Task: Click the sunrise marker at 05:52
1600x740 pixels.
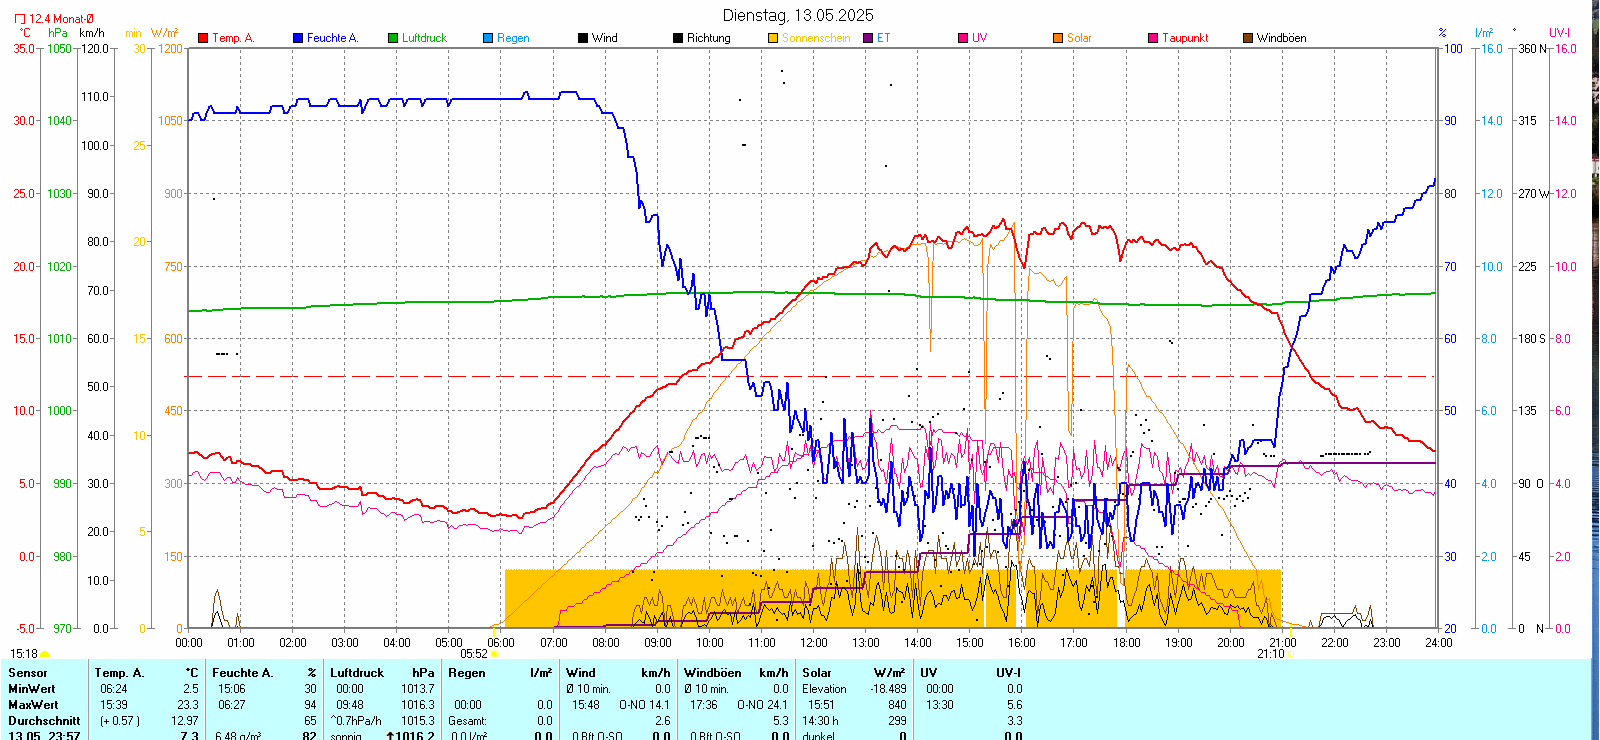Action: pos(494,654)
